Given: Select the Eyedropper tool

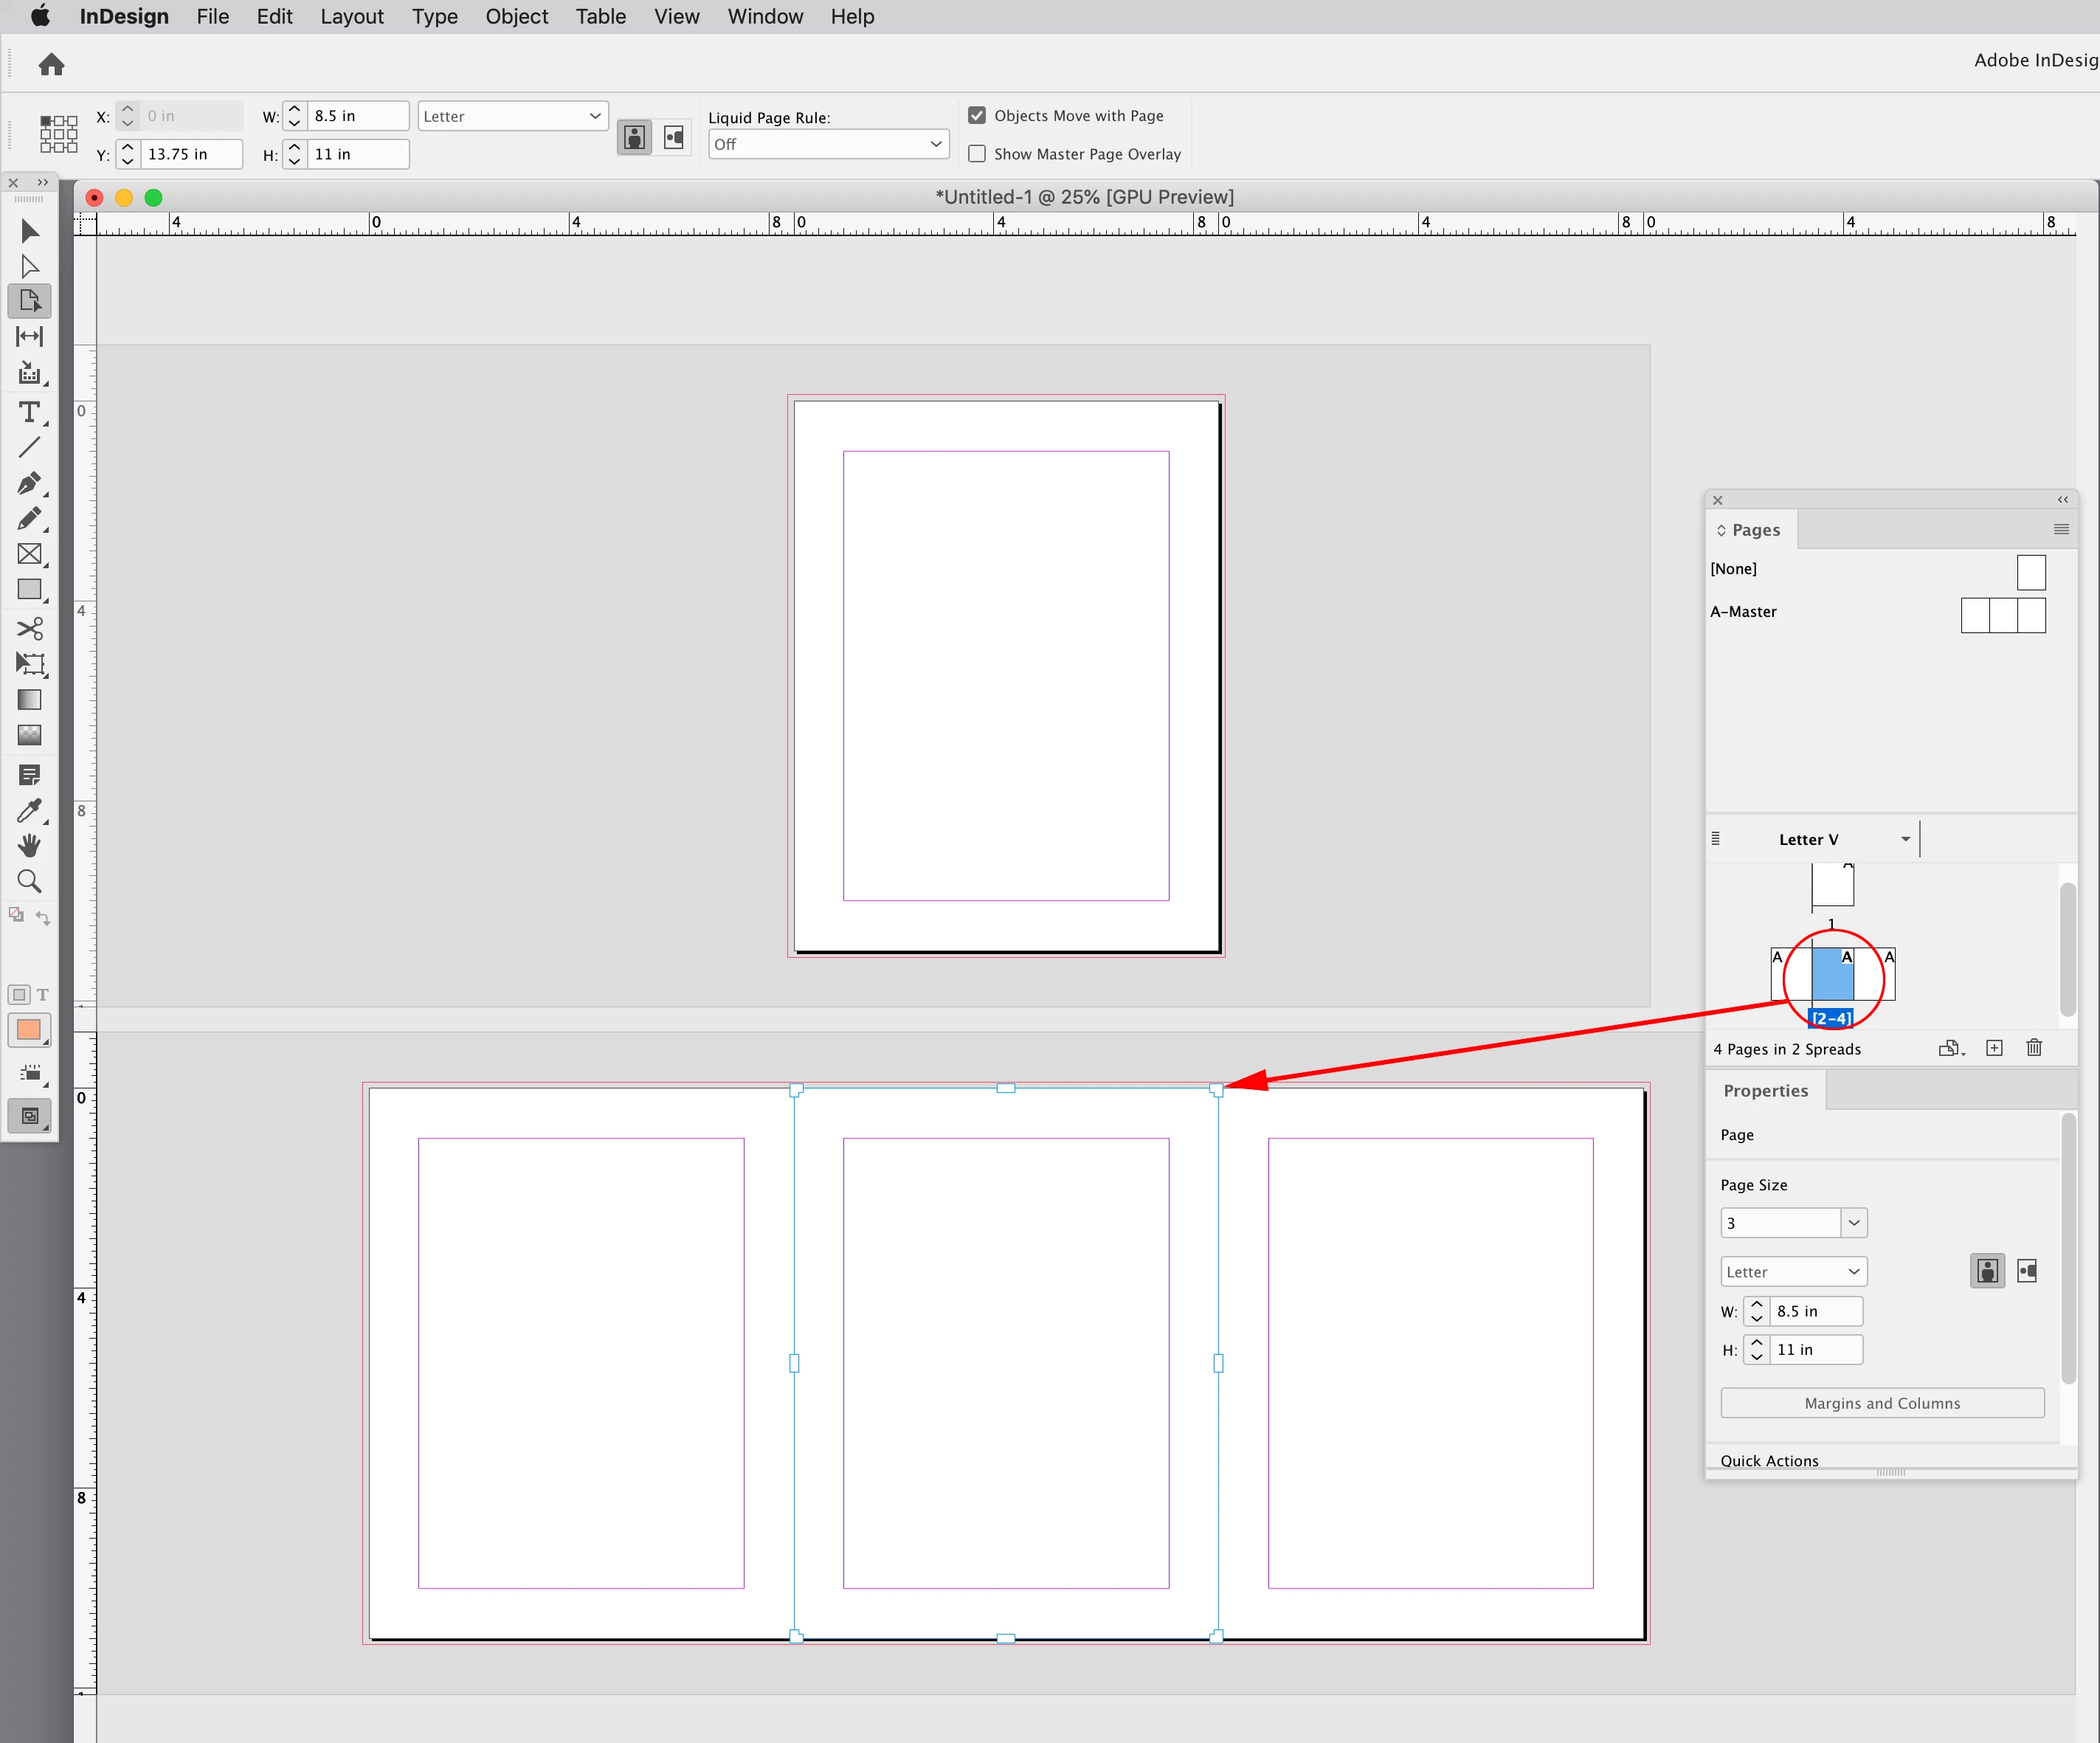Looking at the screenshot, I should coord(29,810).
